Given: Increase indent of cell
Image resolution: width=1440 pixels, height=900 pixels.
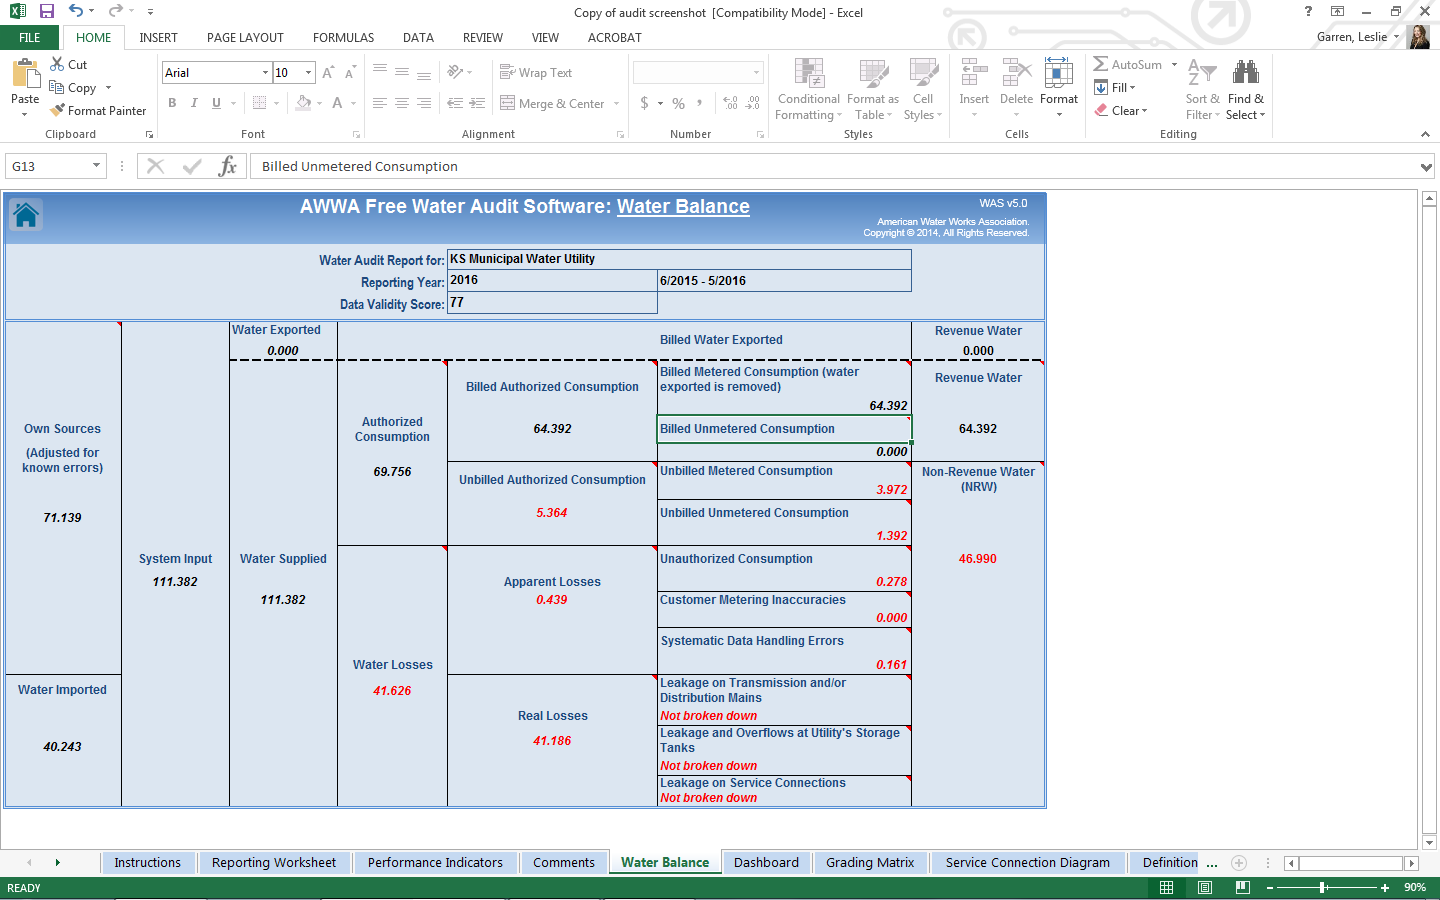Looking at the screenshot, I should tap(477, 103).
